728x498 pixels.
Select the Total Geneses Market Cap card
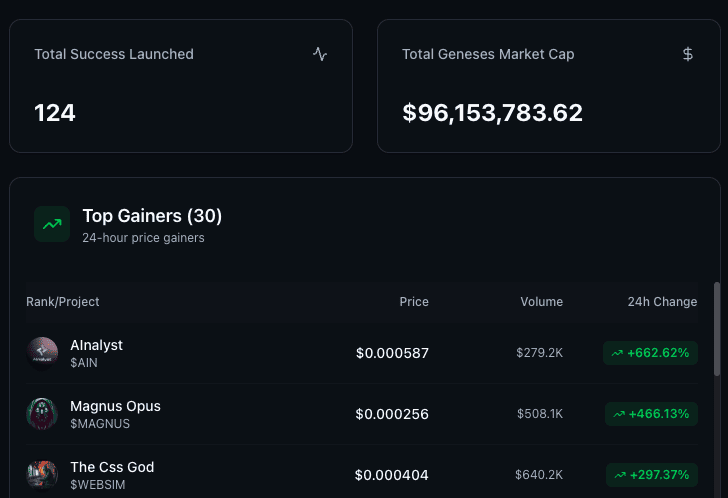click(548, 86)
